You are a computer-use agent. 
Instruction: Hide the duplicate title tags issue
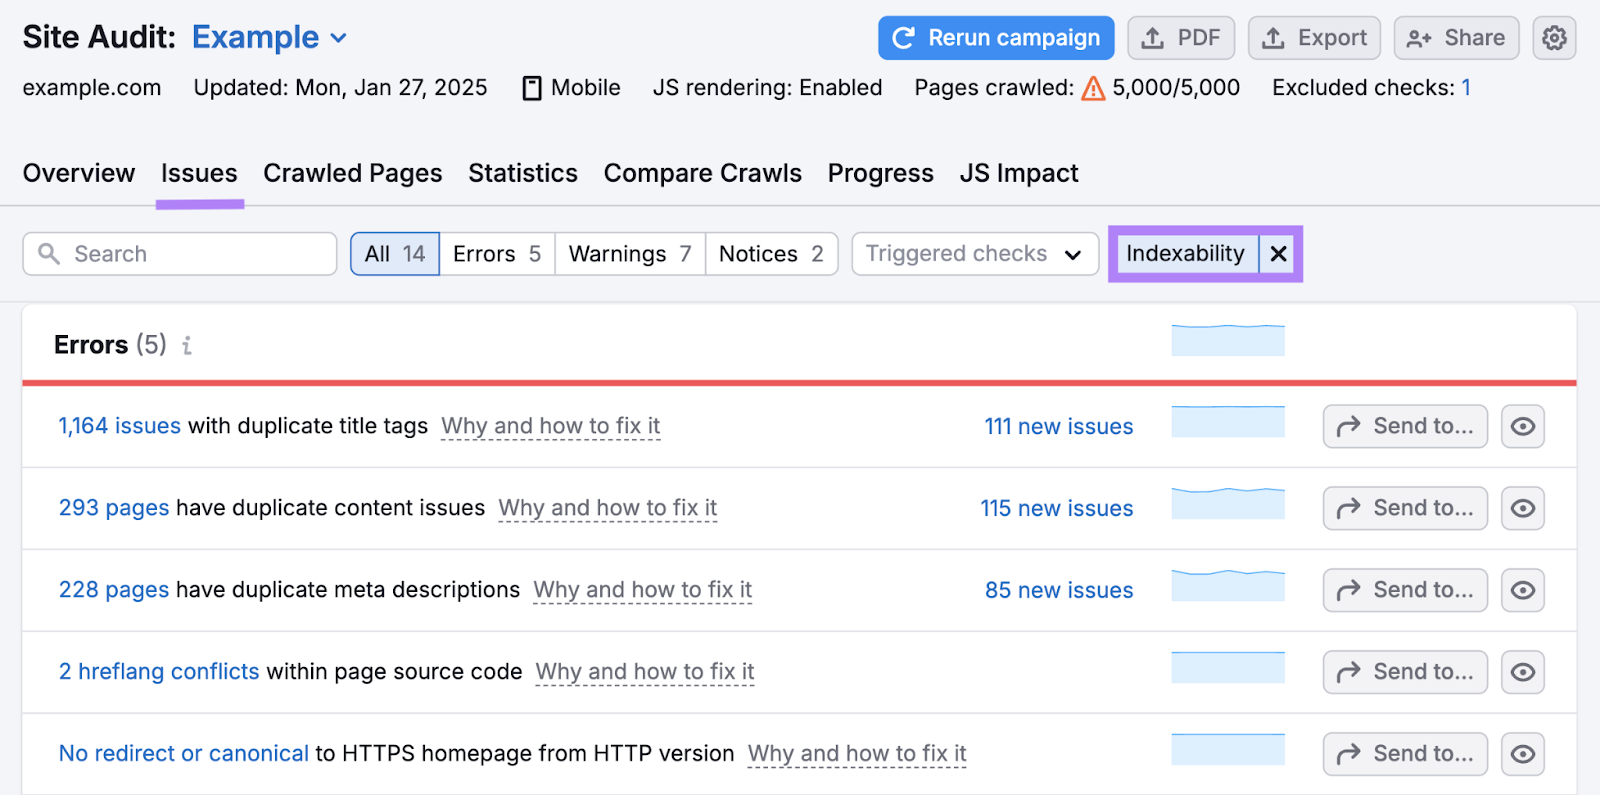1523,427
